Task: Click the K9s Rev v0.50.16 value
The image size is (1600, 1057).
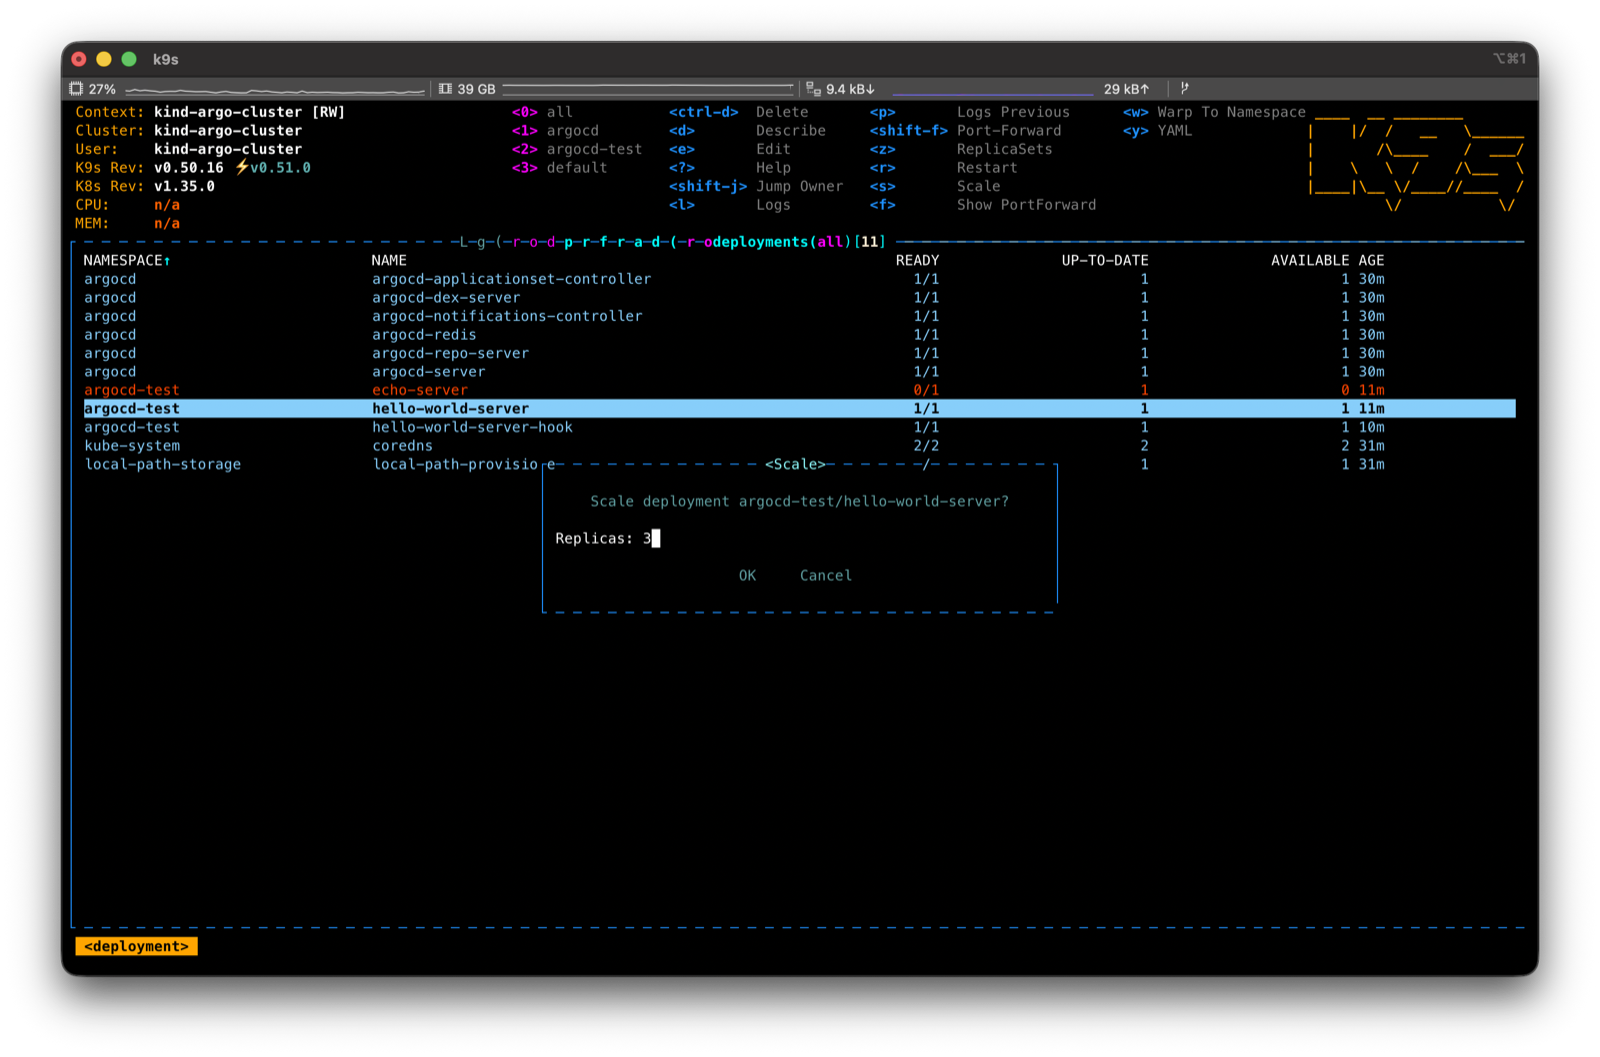Action: click(188, 167)
